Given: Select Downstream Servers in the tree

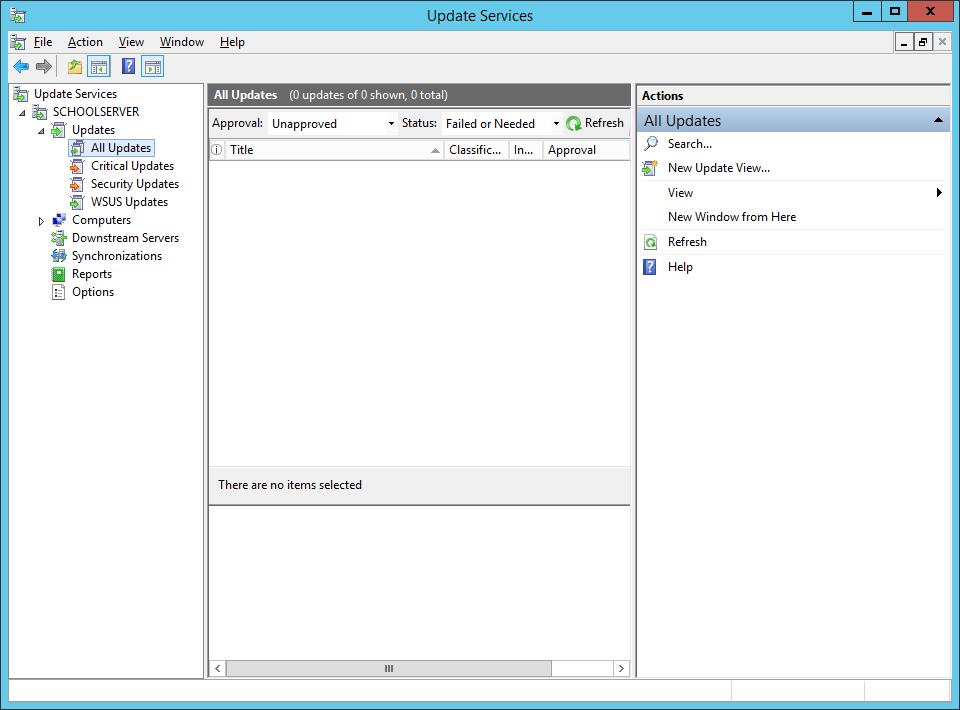Looking at the screenshot, I should pyautogui.click(x=126, y=237).
